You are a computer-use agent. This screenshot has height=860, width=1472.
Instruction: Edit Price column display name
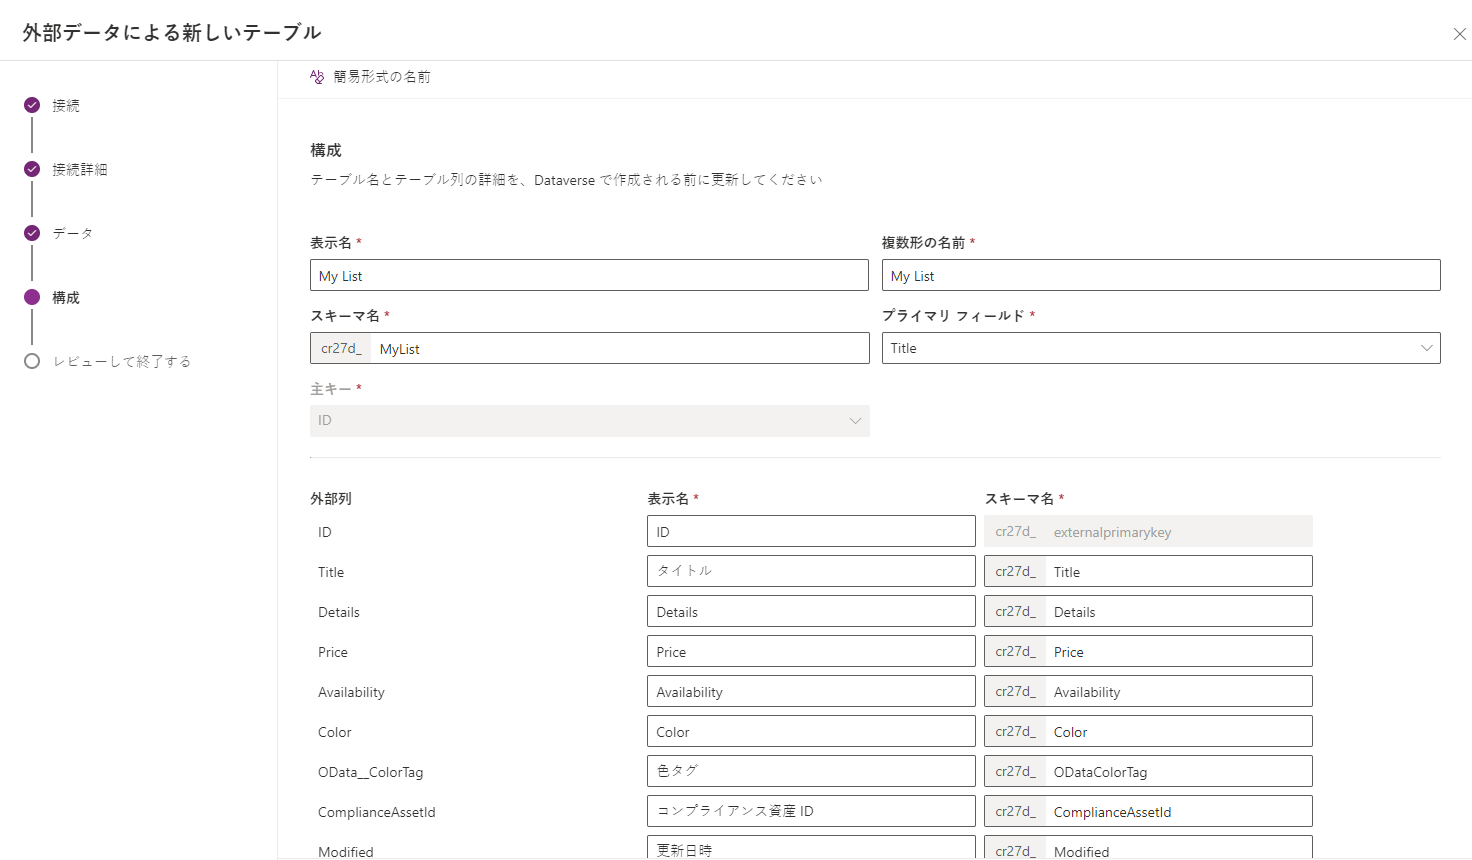pyautogui.click(x=811, y=651)
